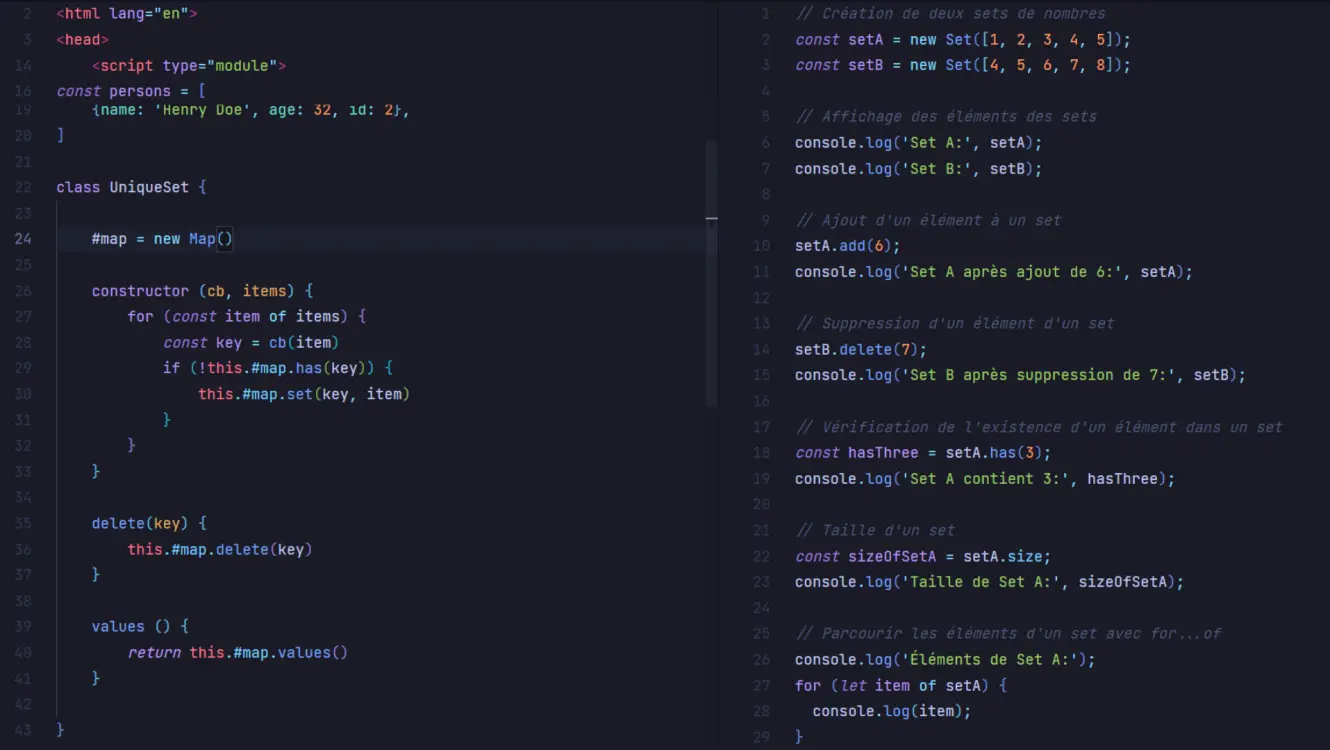This screenshot has width=1330, height=750.
Task: Click comment 'Ajout d'un élément à un set'
Action: pos(928,220)
